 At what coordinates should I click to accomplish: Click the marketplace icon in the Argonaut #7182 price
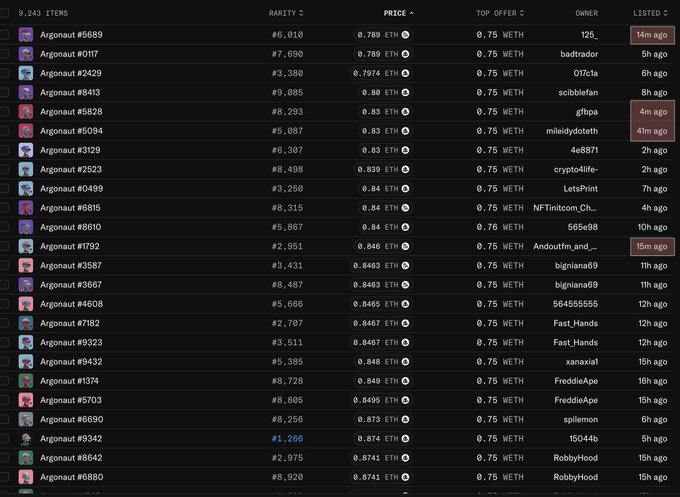[x=405, y=323]
